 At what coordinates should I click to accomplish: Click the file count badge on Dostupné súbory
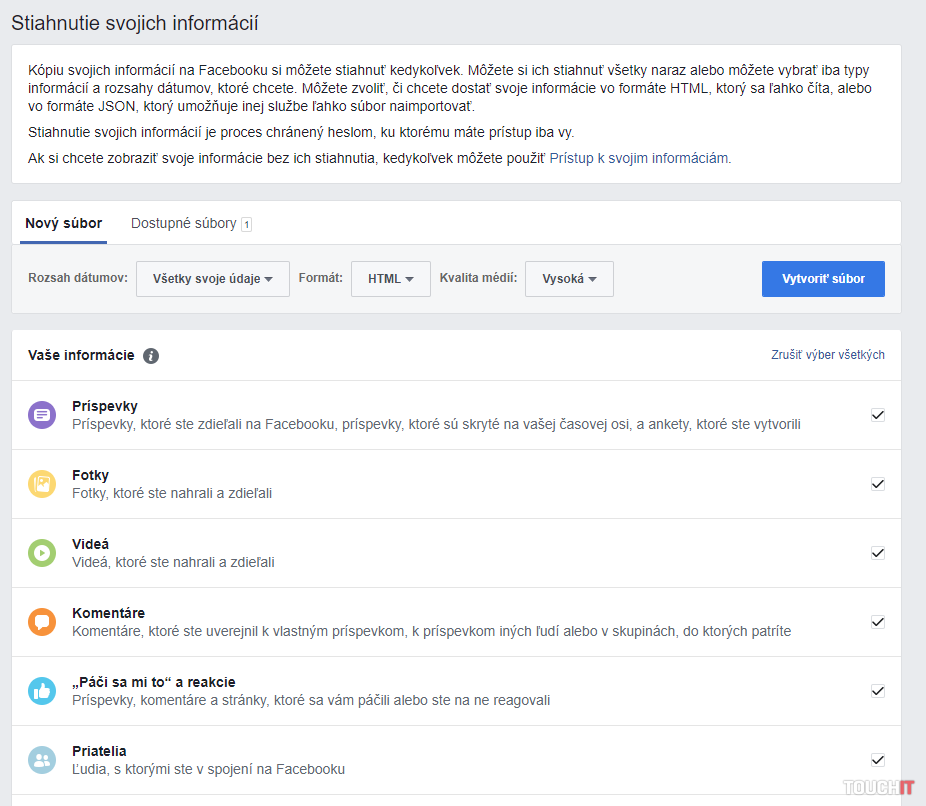coord(246,224)
